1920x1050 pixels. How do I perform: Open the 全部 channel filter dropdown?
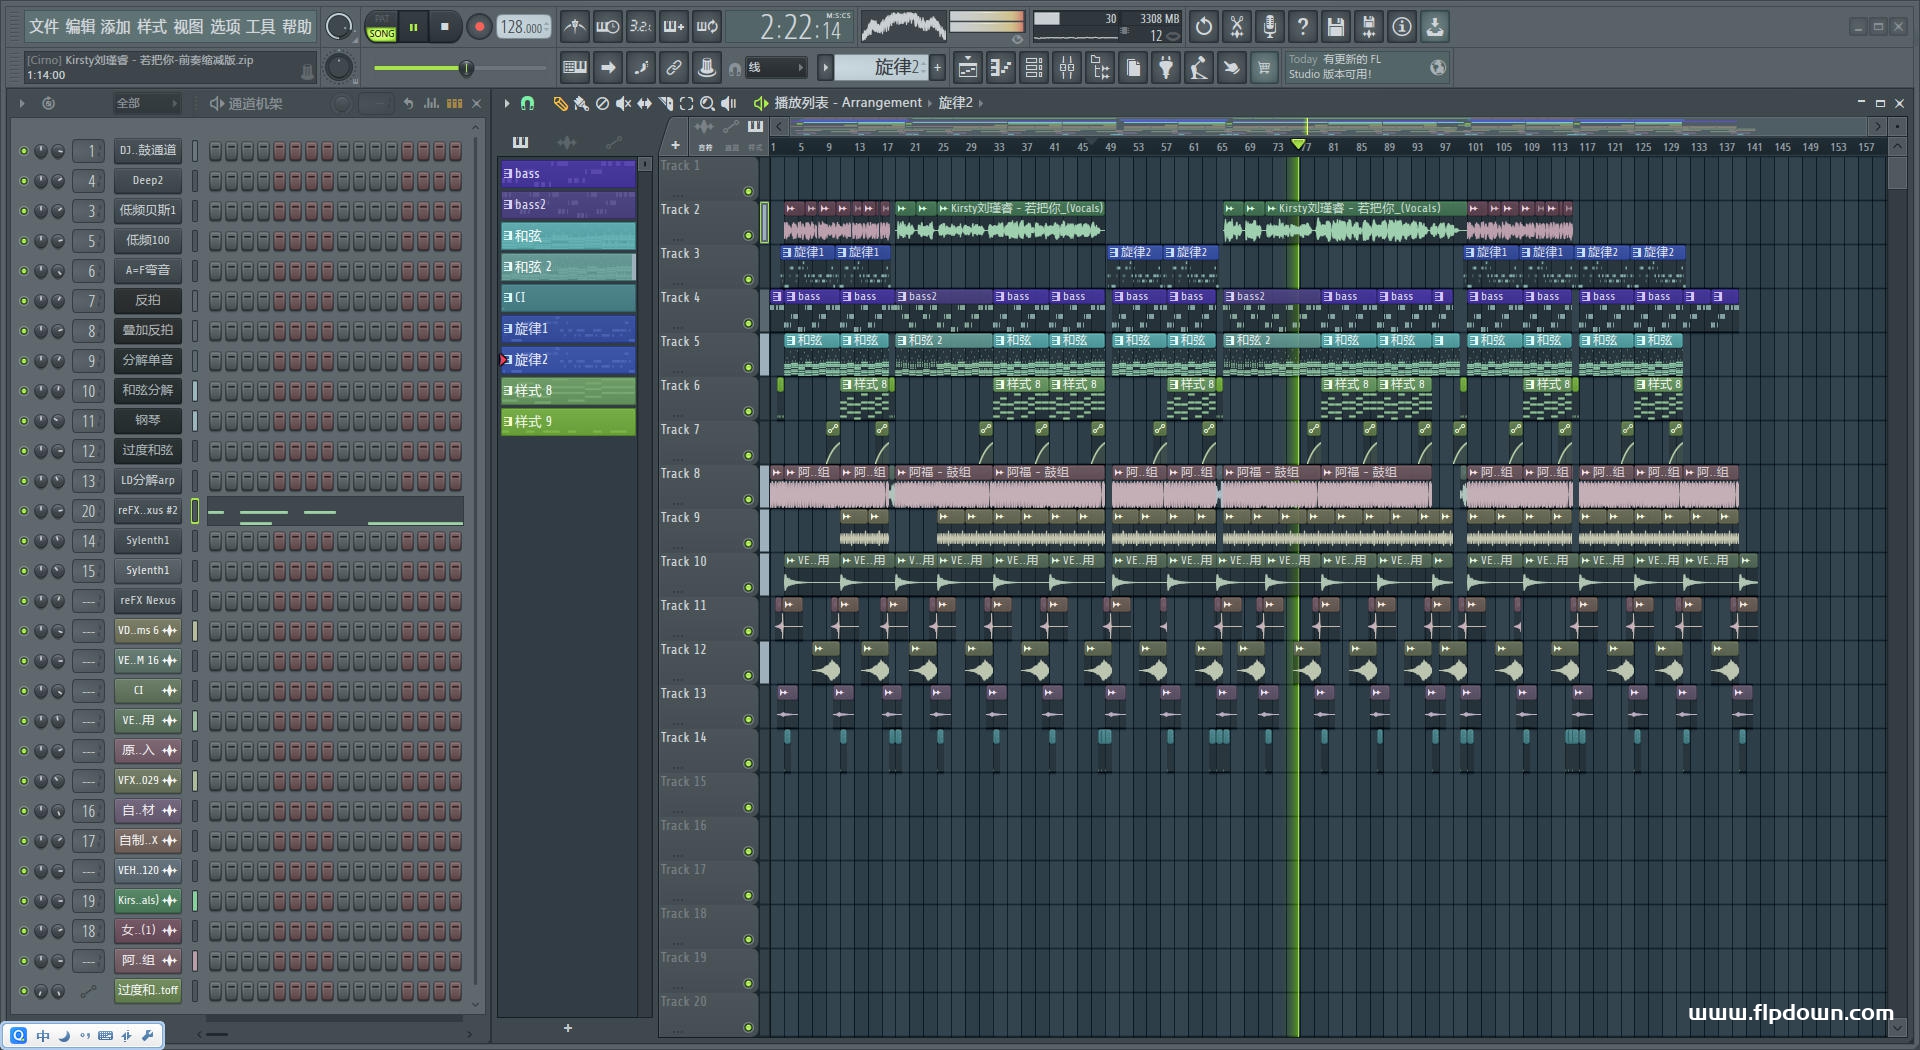click(147, 103)
